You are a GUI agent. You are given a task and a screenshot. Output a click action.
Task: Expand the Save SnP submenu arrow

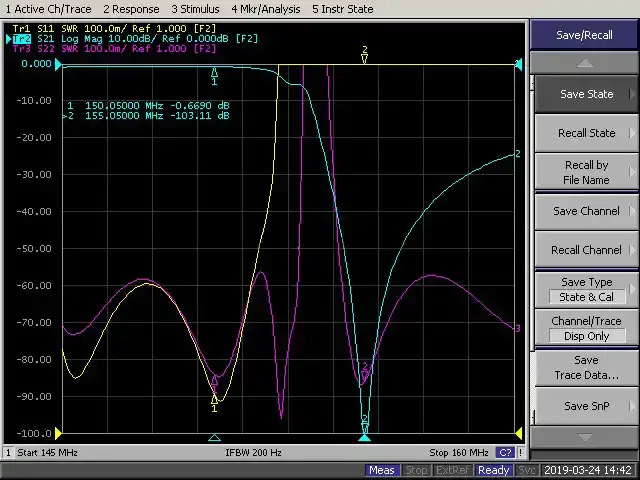point(632,406)
